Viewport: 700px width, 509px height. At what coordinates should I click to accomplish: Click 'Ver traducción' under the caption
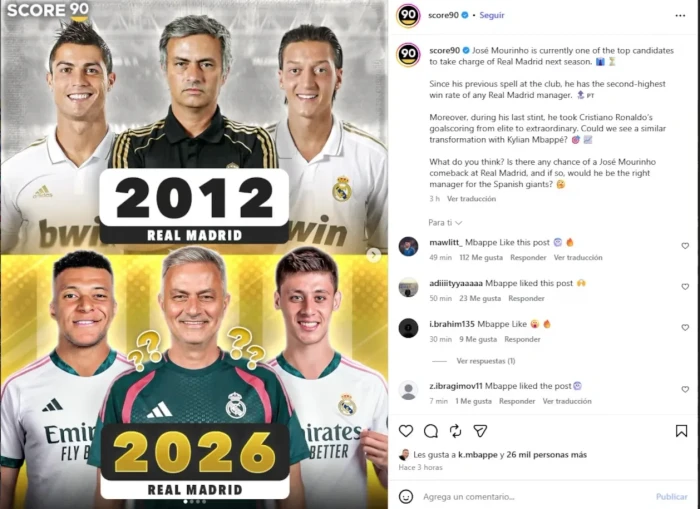point(471,199)
